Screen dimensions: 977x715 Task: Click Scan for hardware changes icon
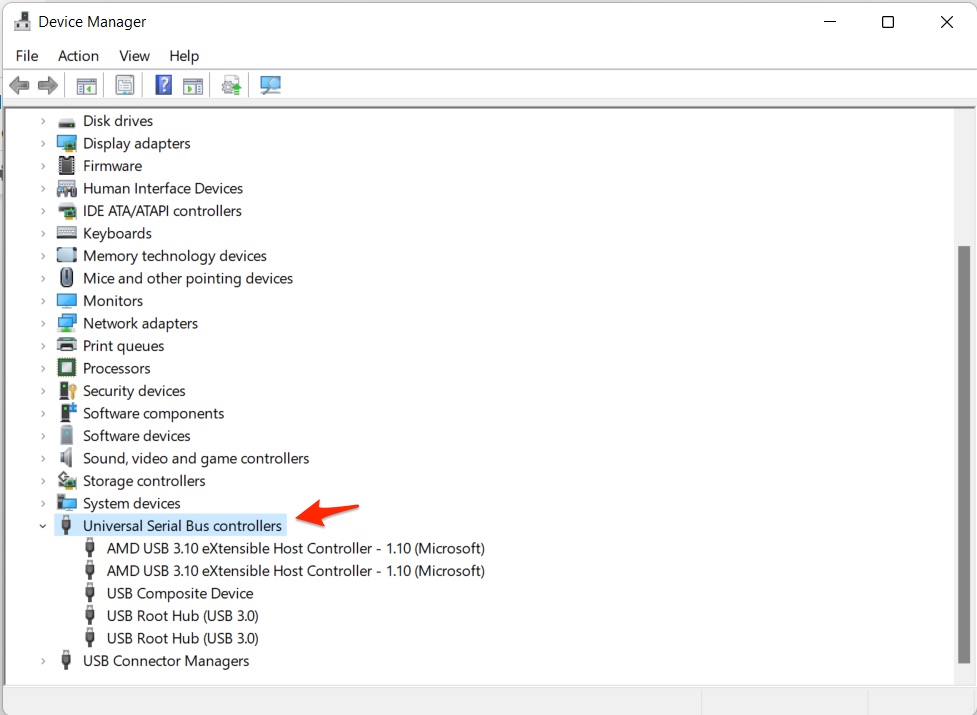click(270, 86)
